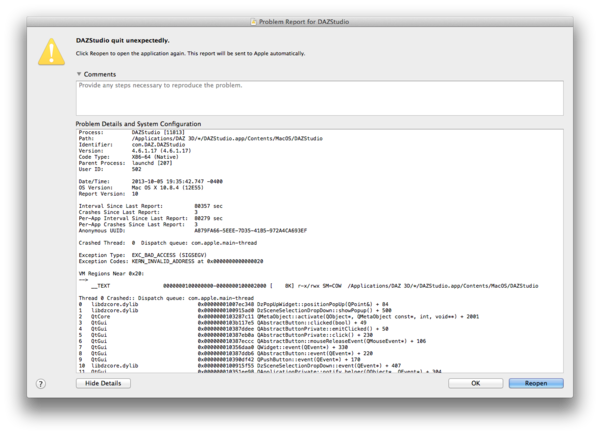Click the 'Process:' line in report
Image resolution: width=600 pixels, height=435 pixels.
coord(132,132)
